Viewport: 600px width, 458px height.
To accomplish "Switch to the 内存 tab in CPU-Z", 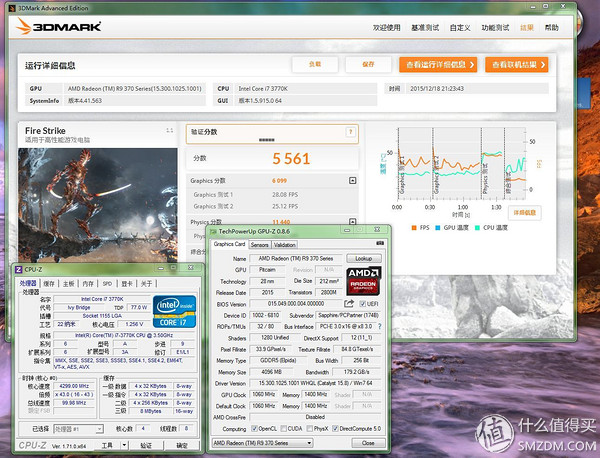I will [x=88, y=284].
